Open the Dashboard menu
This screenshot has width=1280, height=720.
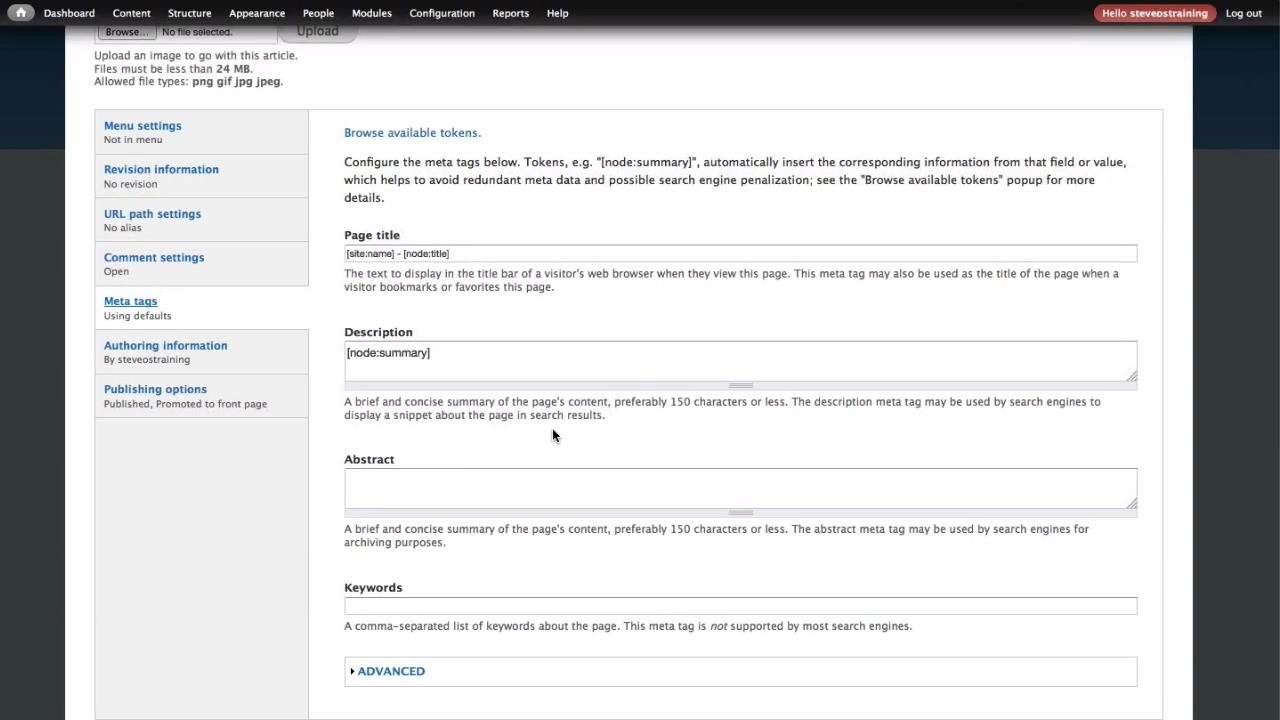(x=69, y=13)
